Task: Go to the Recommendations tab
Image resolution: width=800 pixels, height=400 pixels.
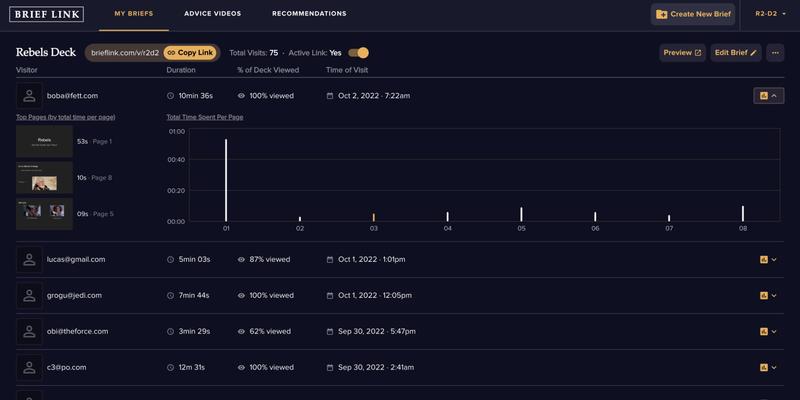Action: click(309, 14)
